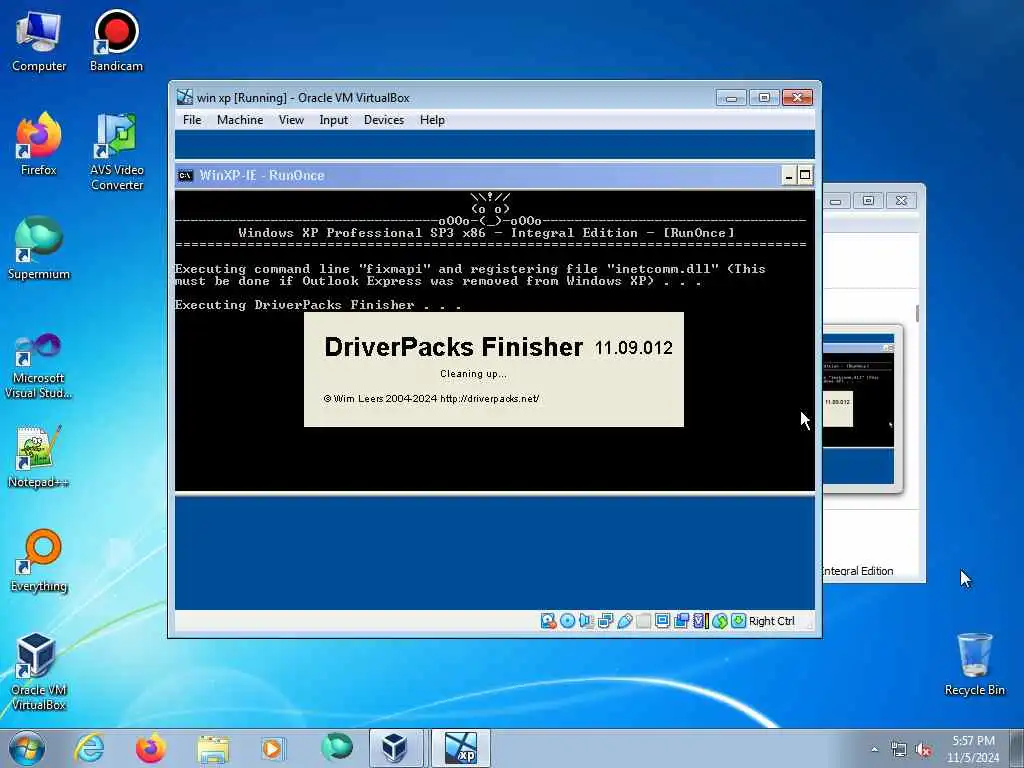This screenshot has width=1024, height=768.
Task: Click the Right Ctrl host key label
Action: click(772, 621)
